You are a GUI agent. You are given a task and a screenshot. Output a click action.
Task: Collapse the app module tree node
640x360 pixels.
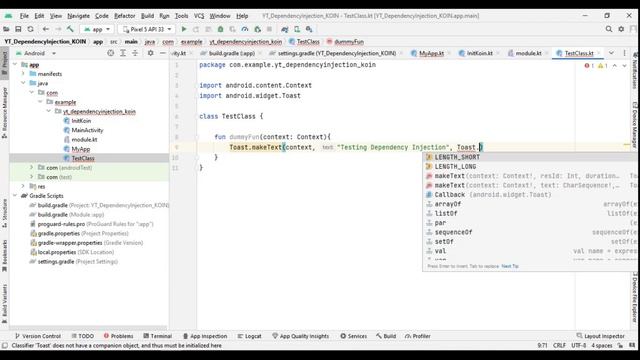click(x=15, y=64)
